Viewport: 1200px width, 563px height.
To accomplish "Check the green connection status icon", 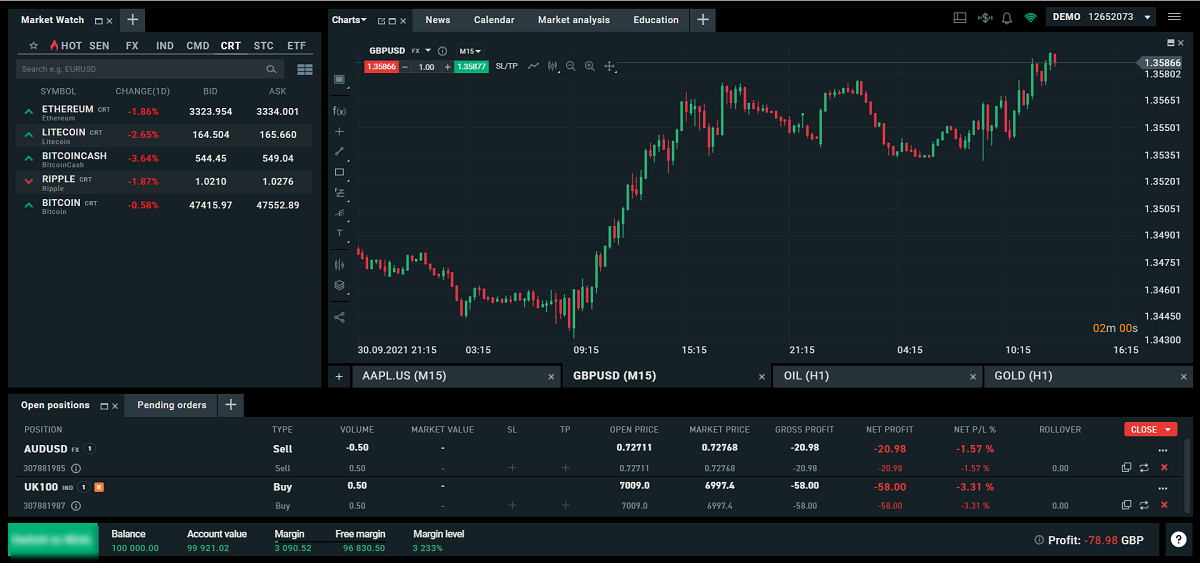I will (1030, 17).
